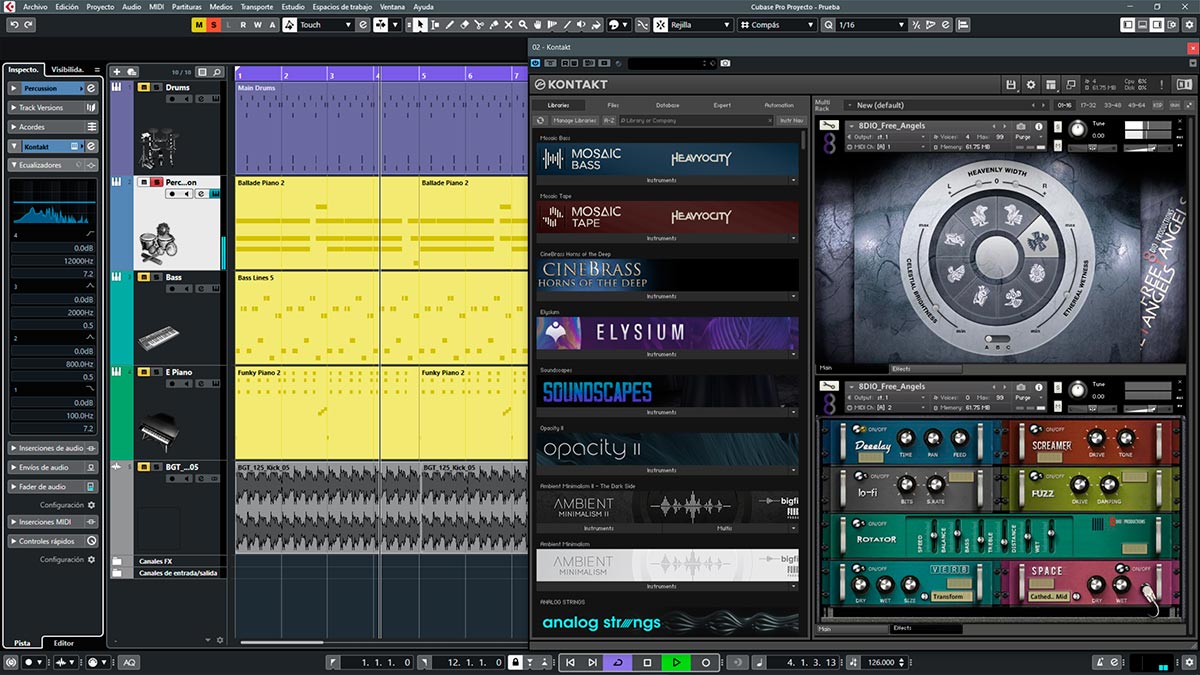Select the Draw pencil tool

click(x=450, y=25)
